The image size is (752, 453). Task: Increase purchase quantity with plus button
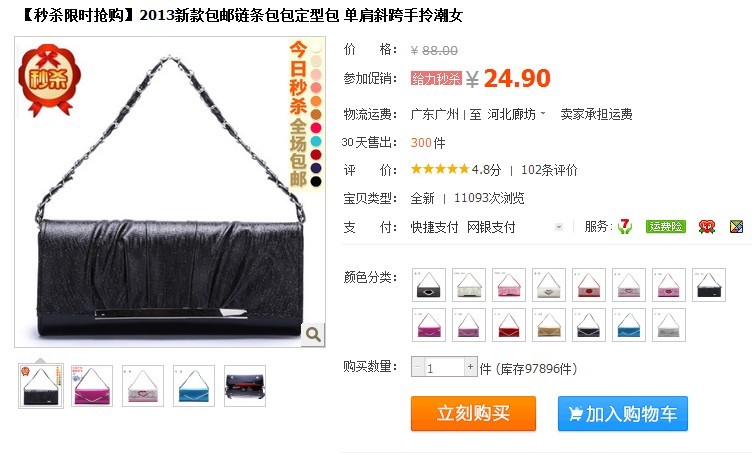pyautogui.click(x=470, y=367)
